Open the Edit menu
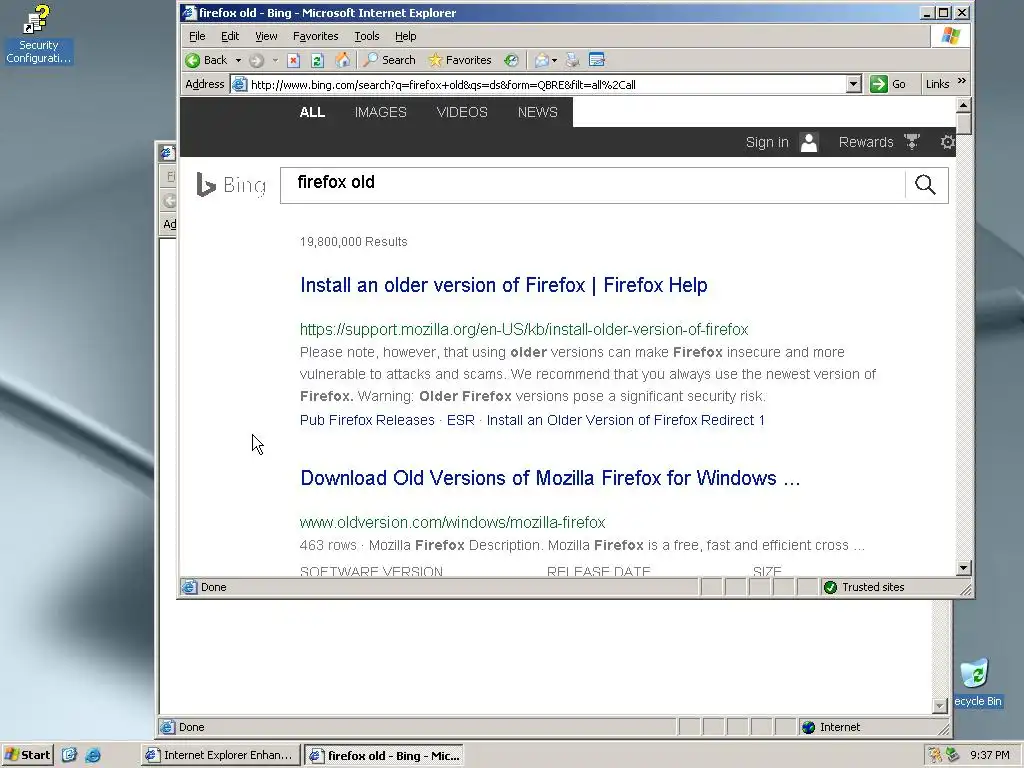This screenshot has height=768, width=1024. coord(230,37)
